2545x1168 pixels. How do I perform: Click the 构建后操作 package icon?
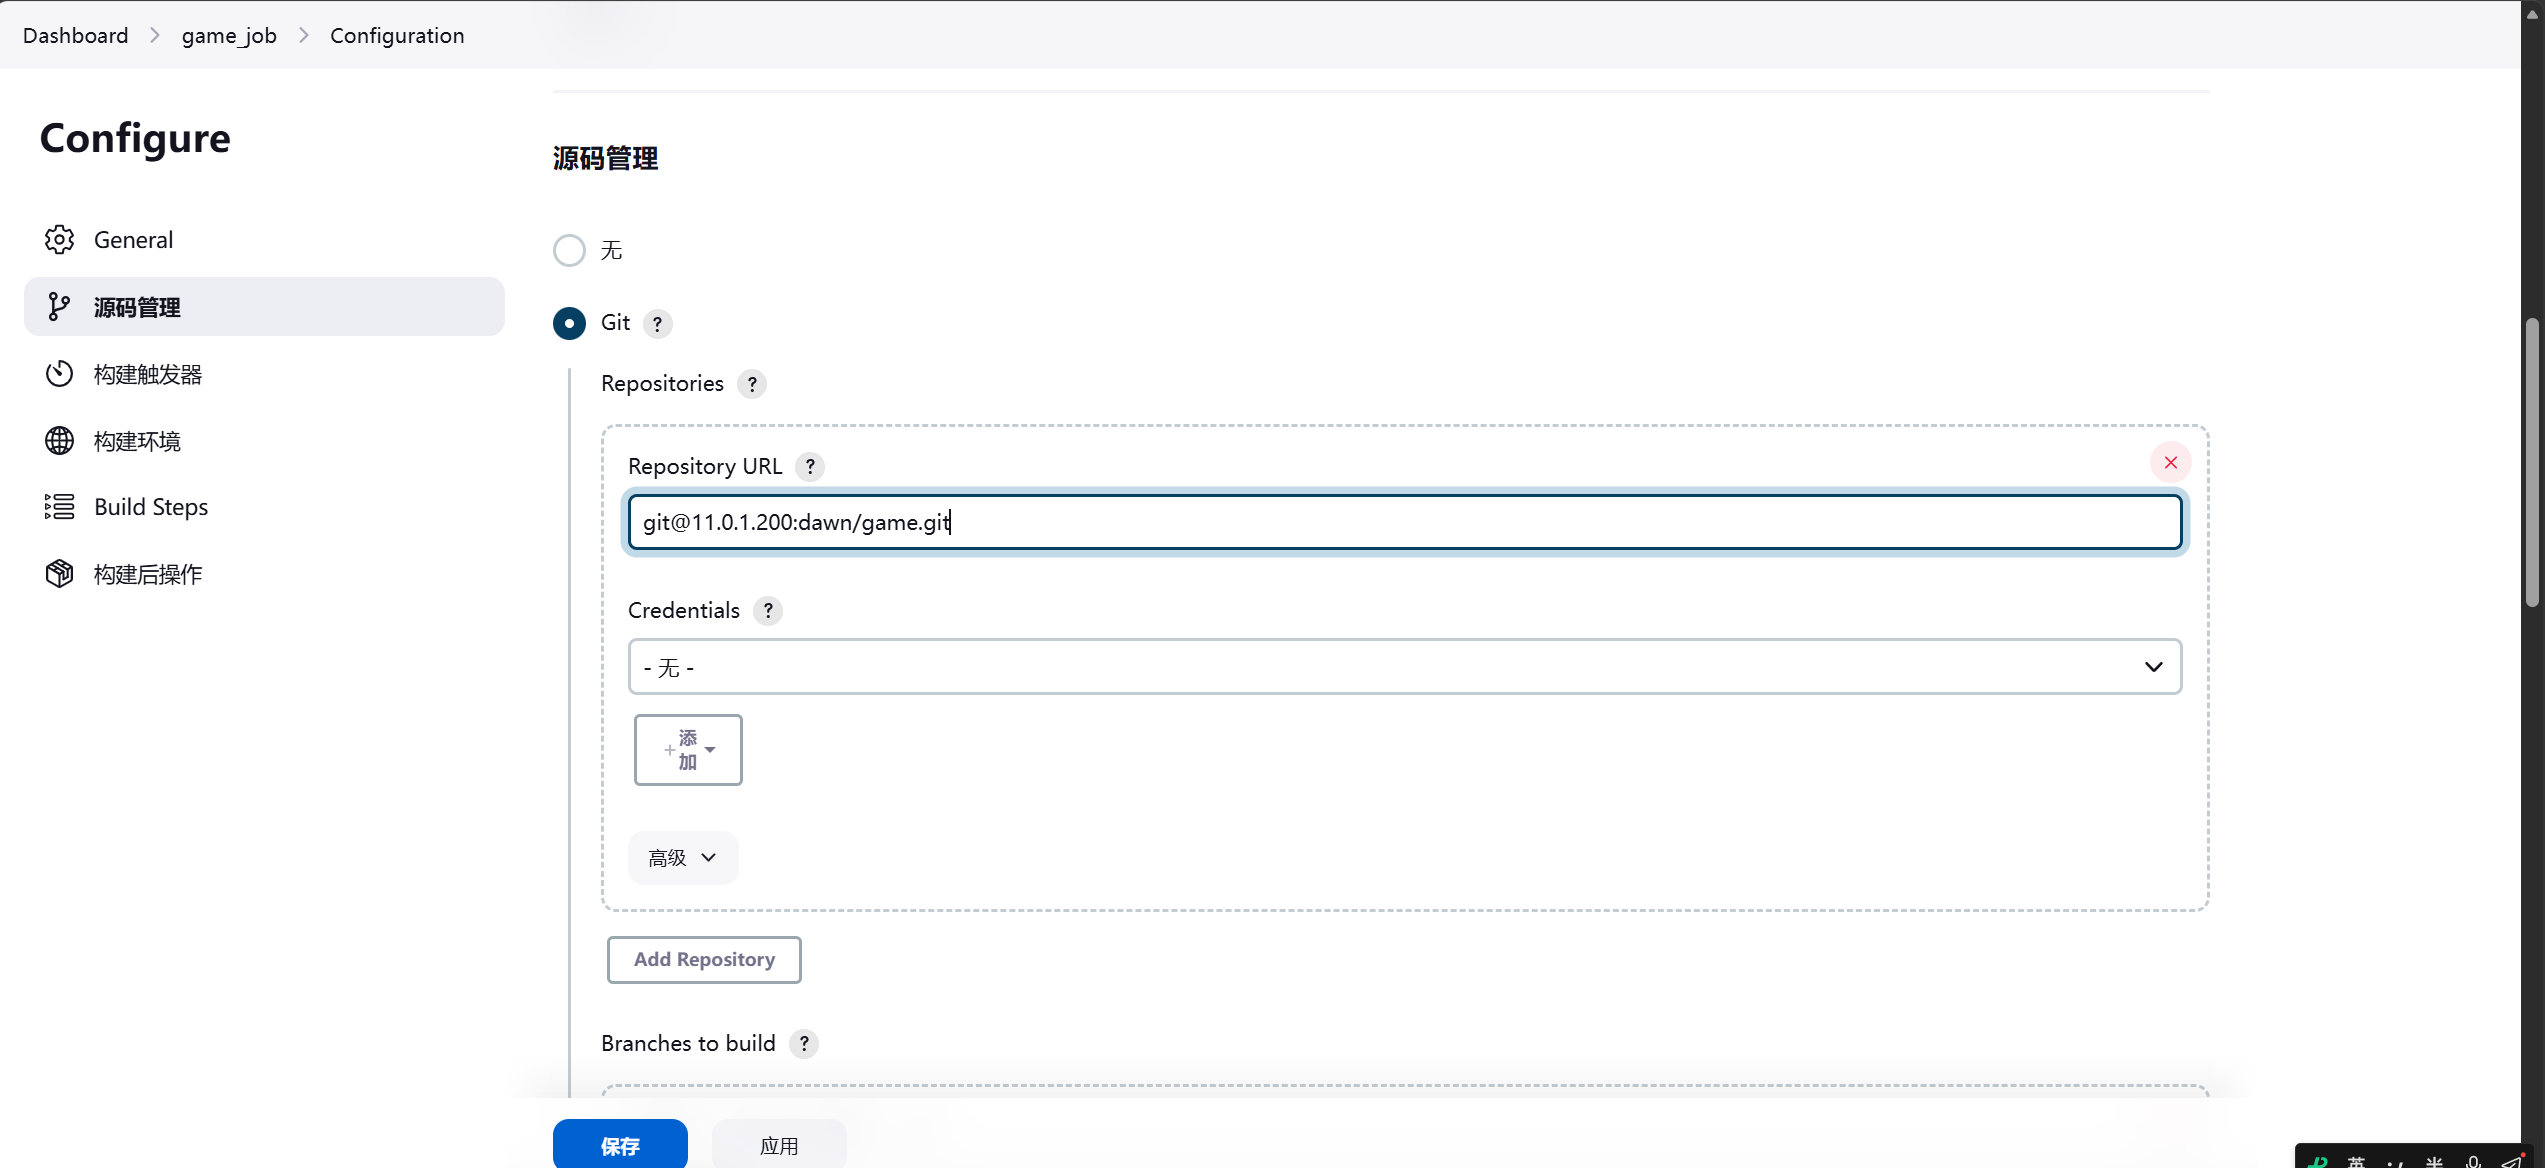[59, 574]
